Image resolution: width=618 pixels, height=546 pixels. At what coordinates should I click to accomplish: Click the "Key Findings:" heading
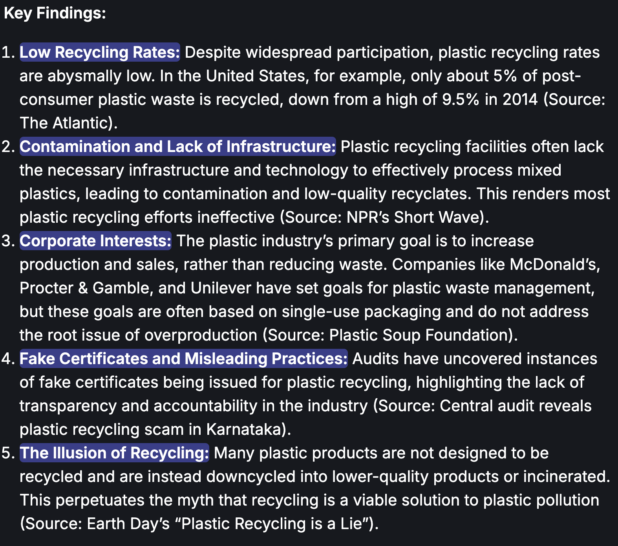(55, 15)
